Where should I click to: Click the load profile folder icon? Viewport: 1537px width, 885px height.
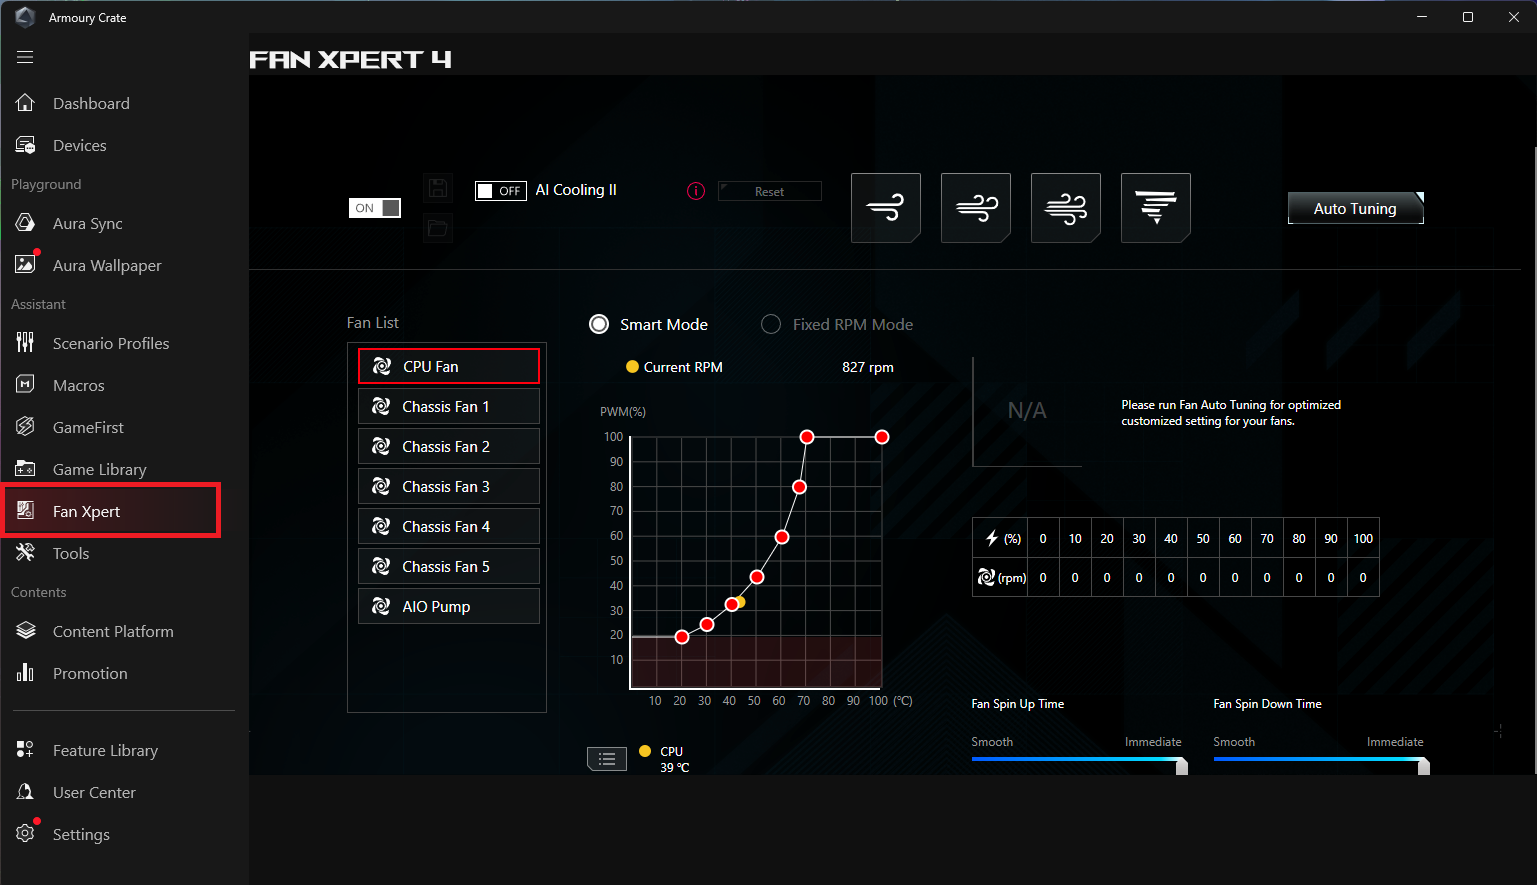437,228
